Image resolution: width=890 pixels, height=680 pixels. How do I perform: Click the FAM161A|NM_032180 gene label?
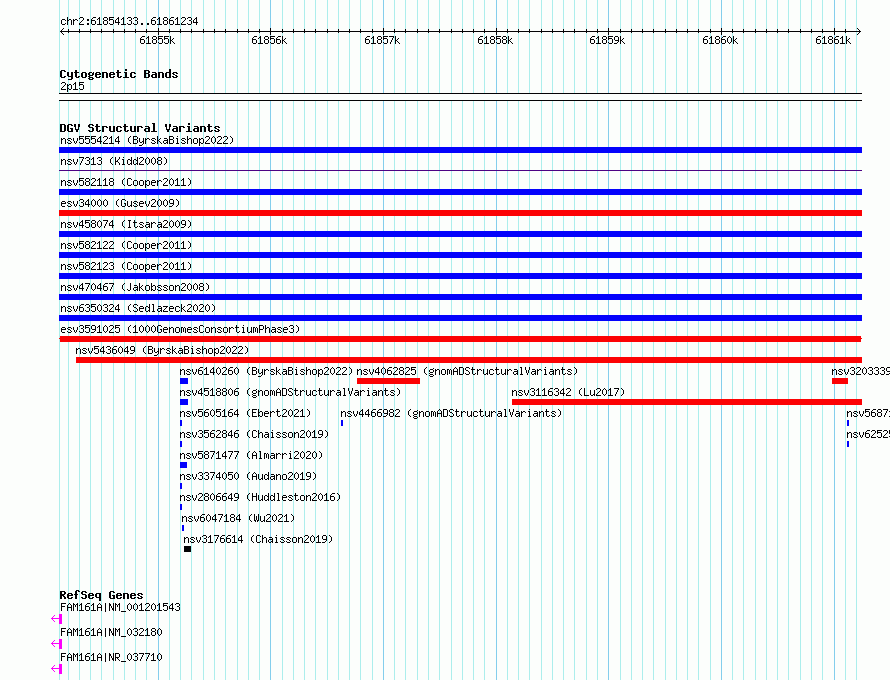[x=111, y=632]
